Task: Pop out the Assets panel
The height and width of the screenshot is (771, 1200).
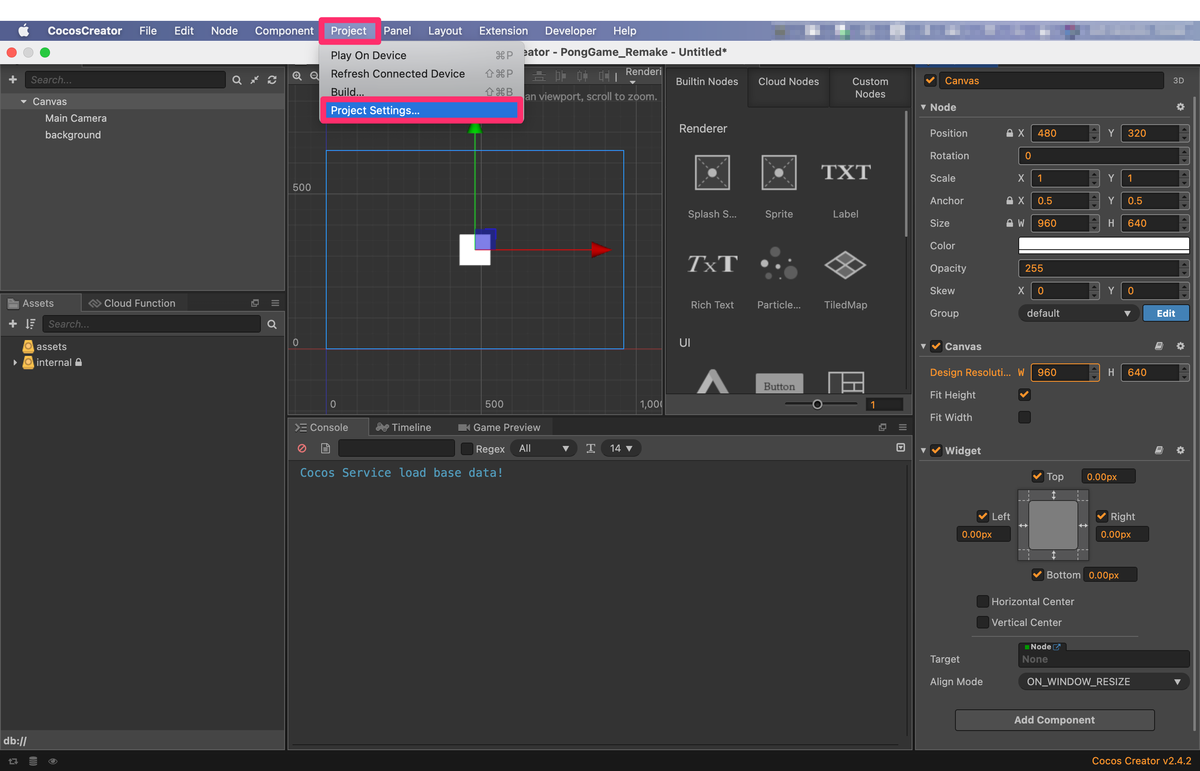Action: pos(255,303)
